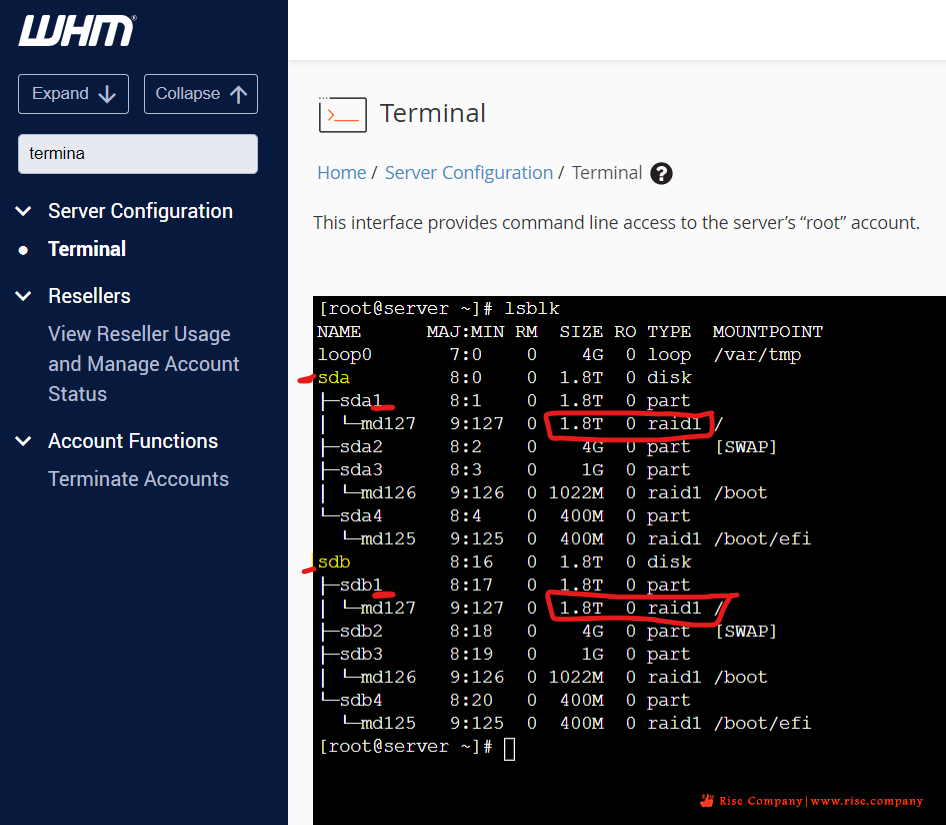The width and height of the screenshot is (946, 825).
Task: Click the 'Terminal' page heading
Action: tap(433, 113)
